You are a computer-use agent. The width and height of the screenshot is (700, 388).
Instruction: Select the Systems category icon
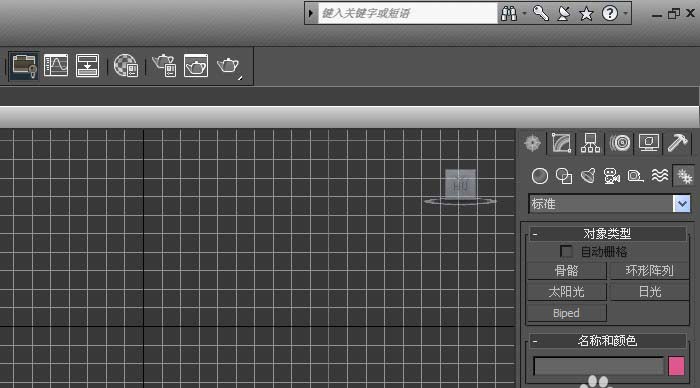(x=684, y=176)
